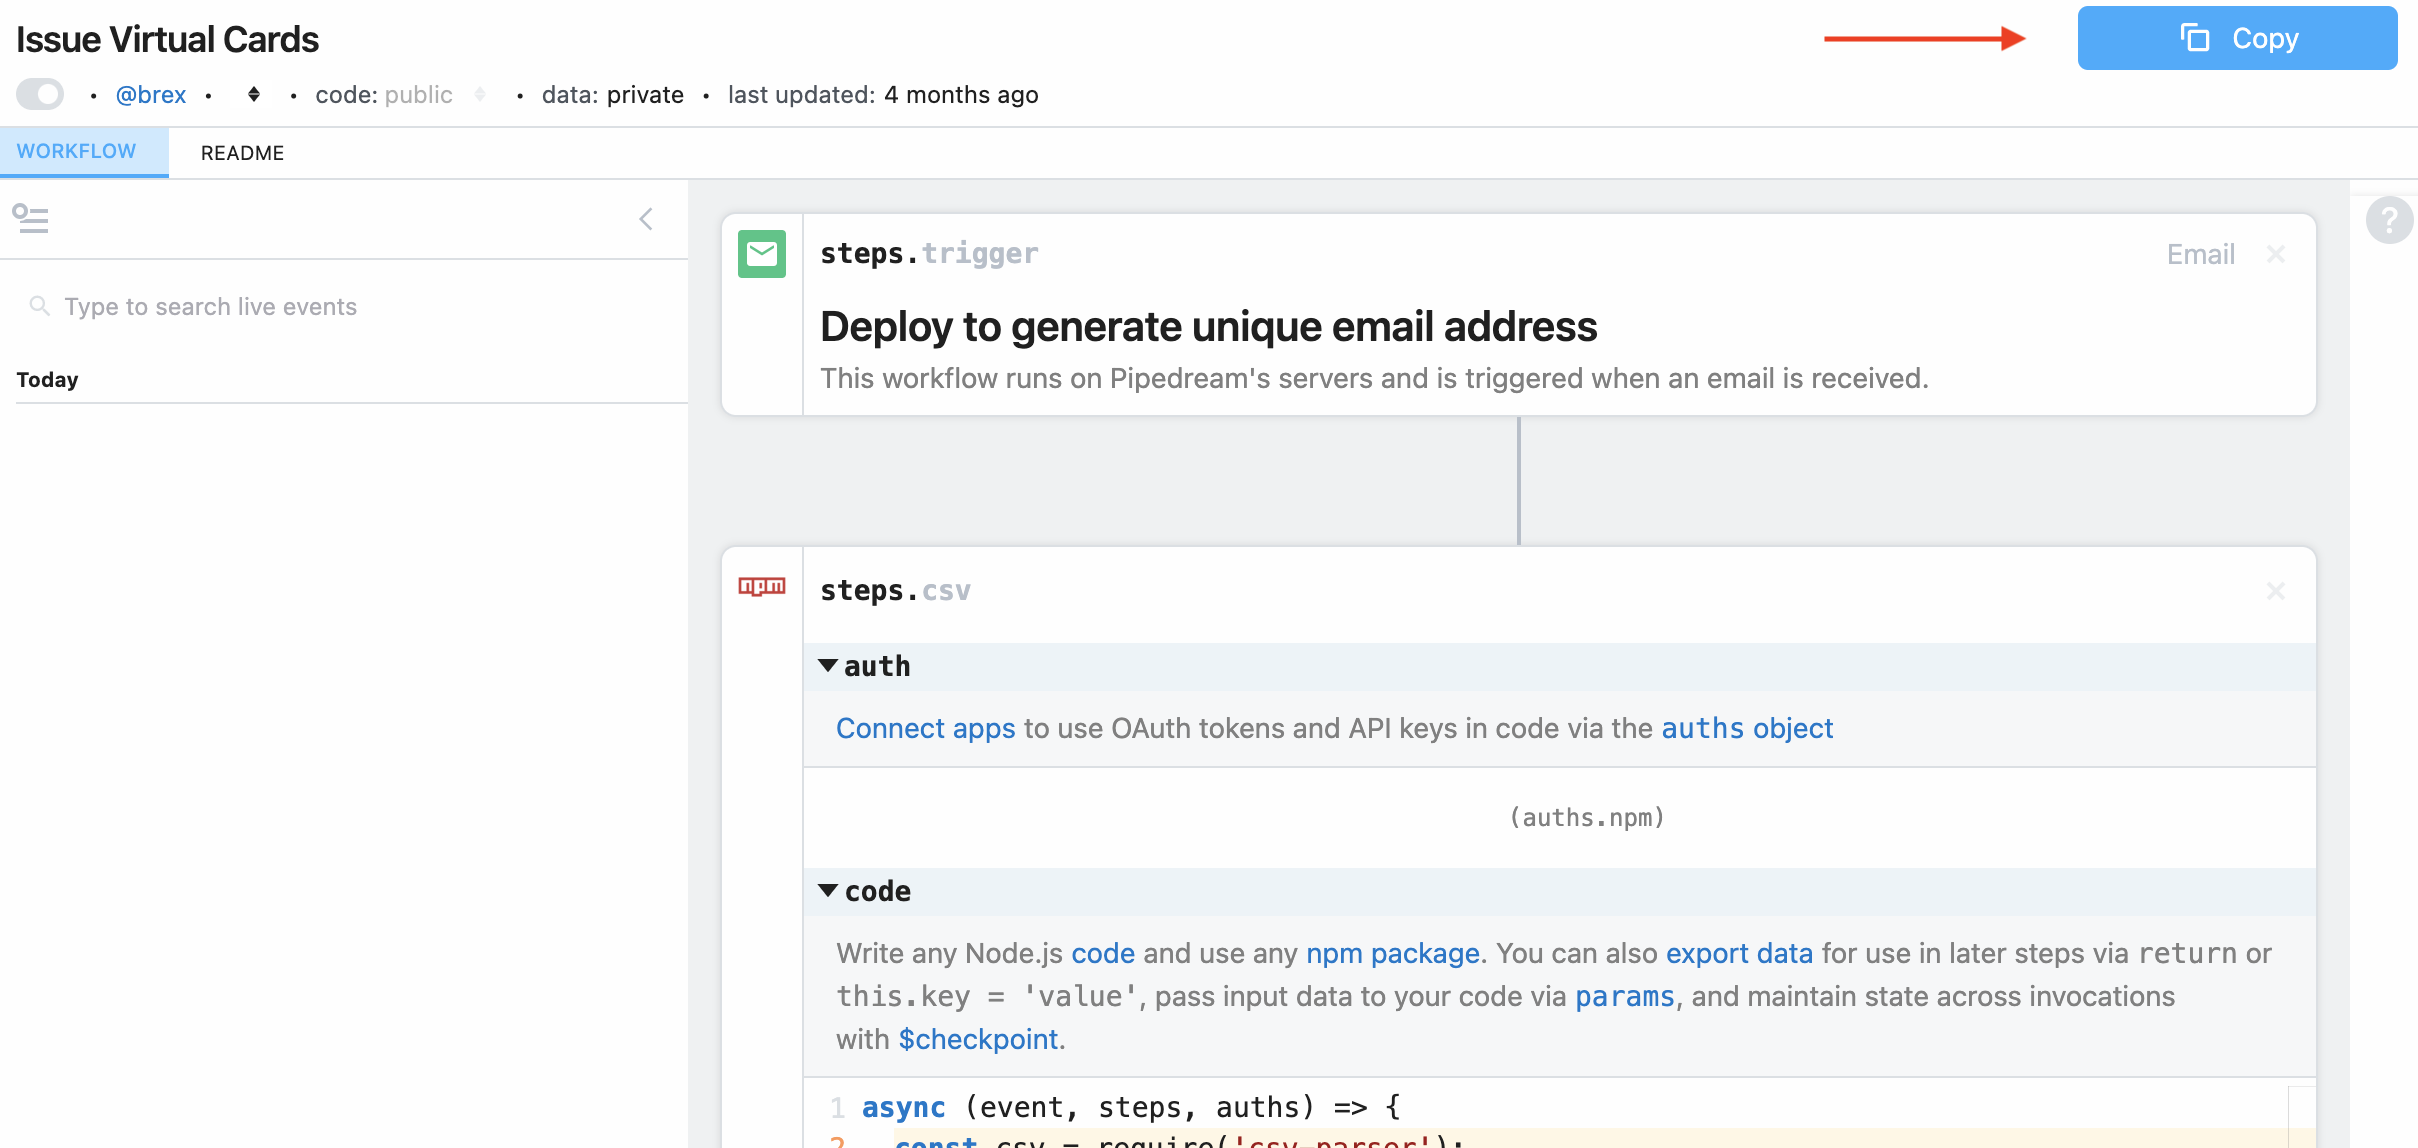The height and width of the screenshot is (1148, 2418).
Task: Remove the steps.trigger step with X
Action: click(2276, 254)
